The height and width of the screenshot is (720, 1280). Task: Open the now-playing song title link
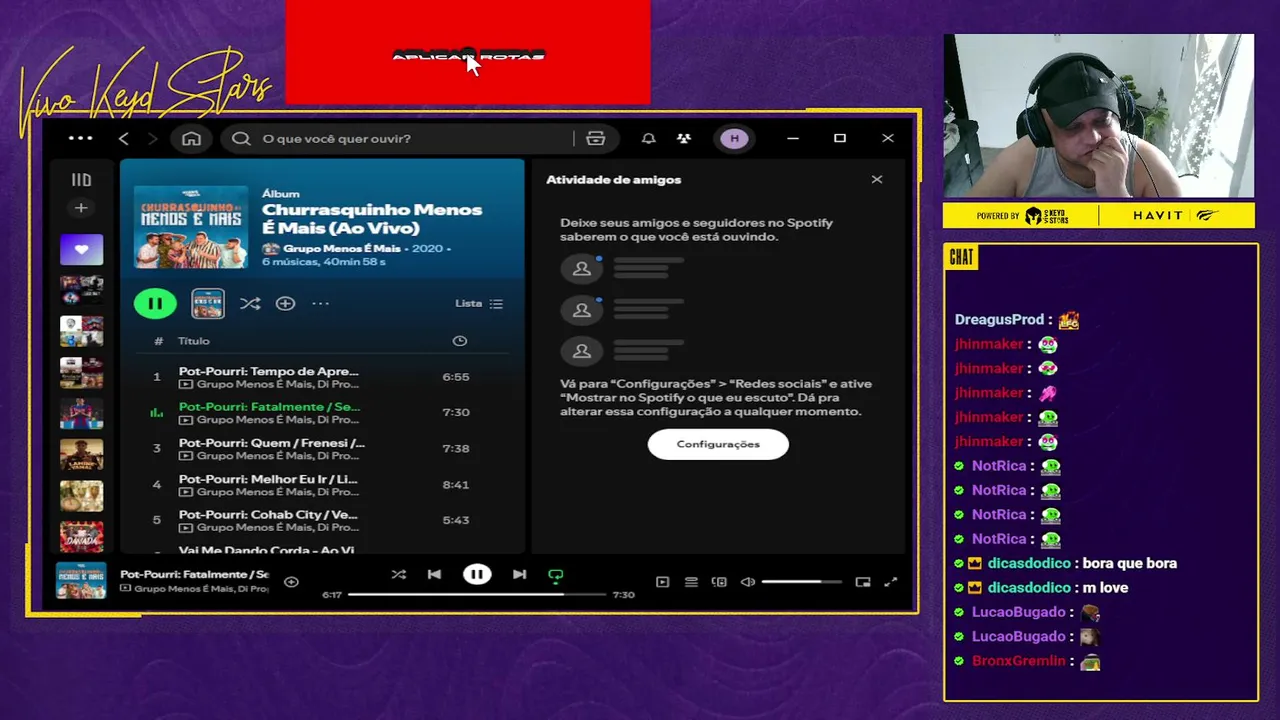(194, 575)
